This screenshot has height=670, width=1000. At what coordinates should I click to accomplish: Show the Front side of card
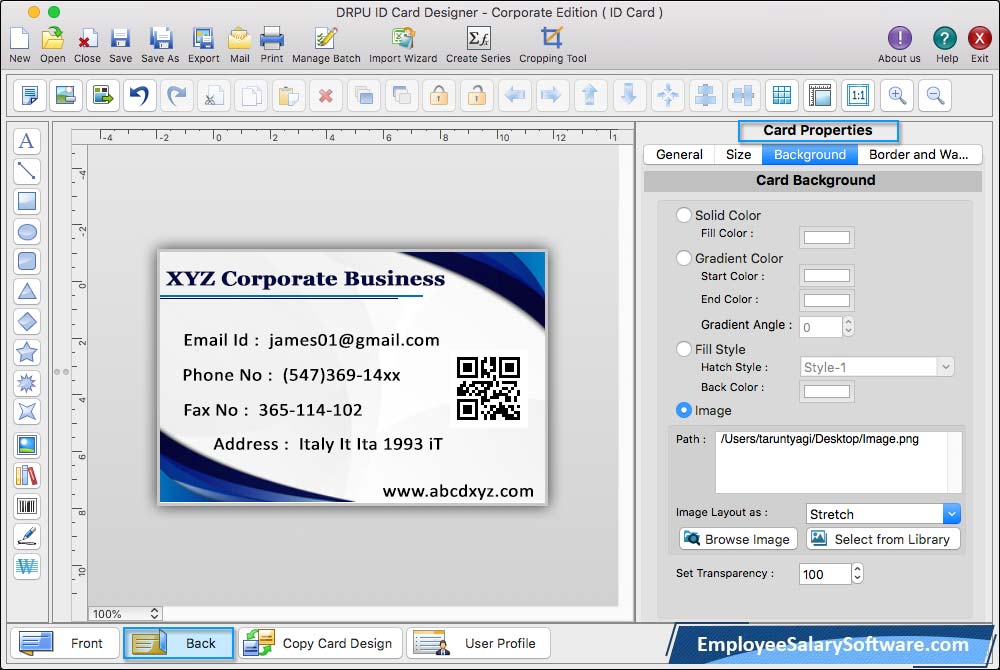pos(65,643)
